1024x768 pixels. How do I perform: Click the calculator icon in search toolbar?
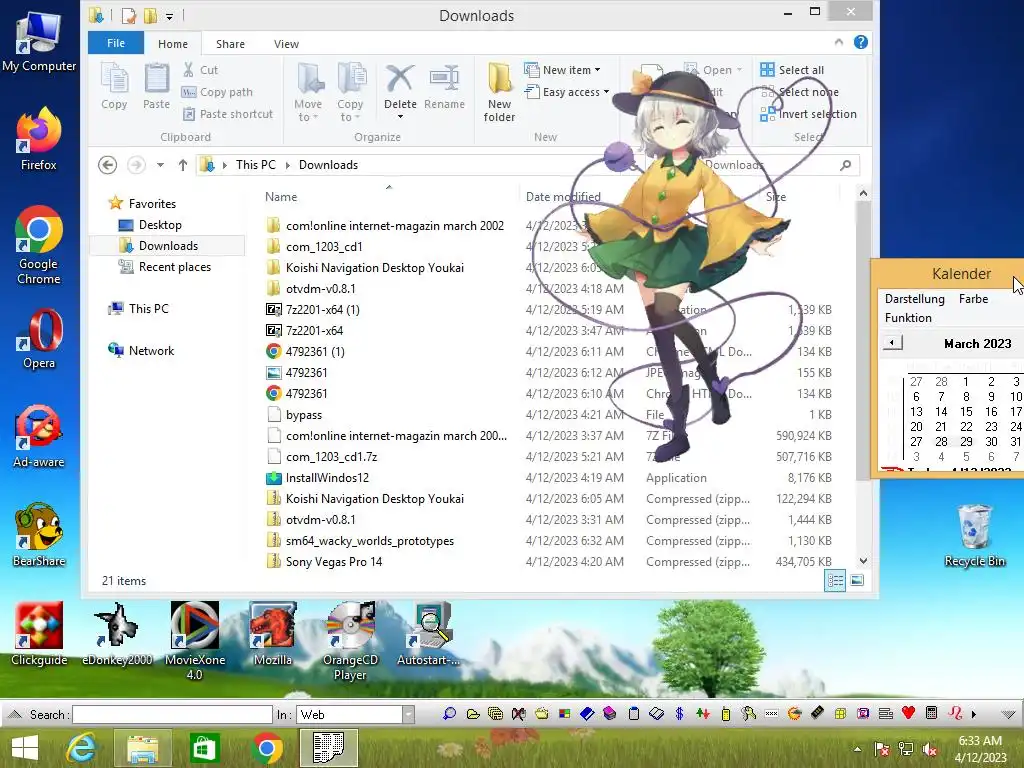point(932,713)
